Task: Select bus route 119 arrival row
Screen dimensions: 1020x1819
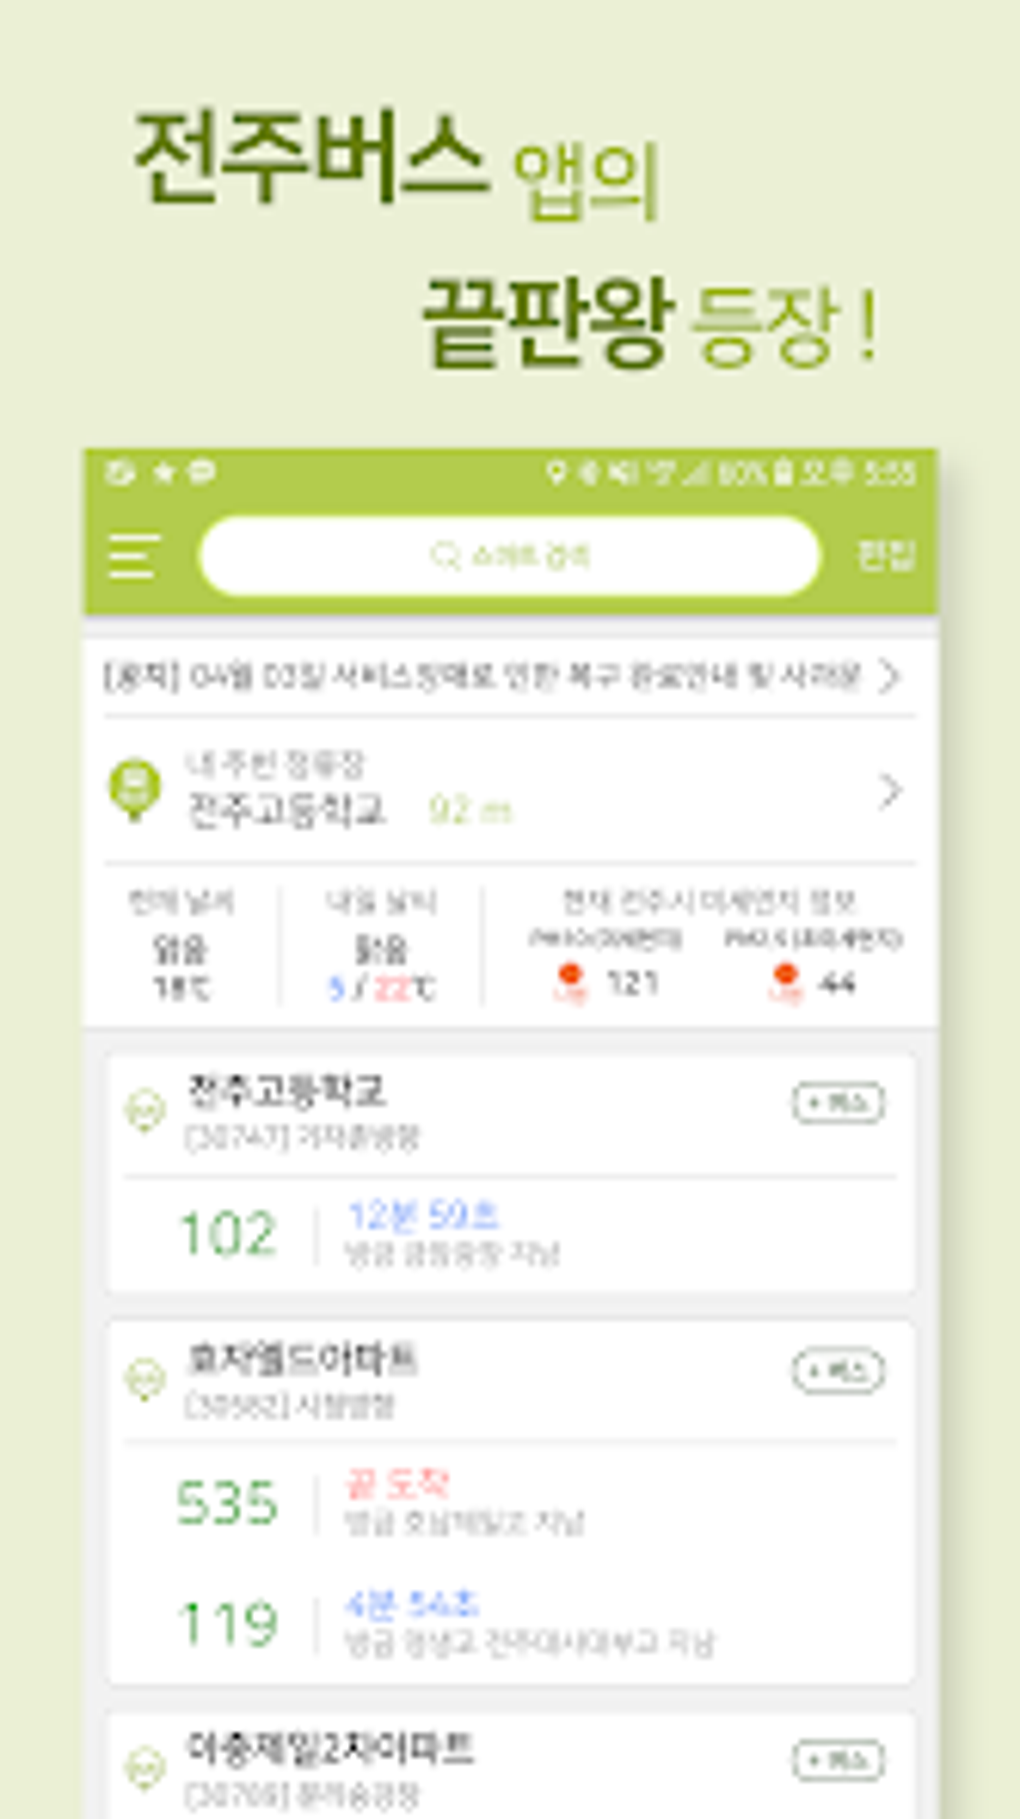Action: pos(510,1622)
